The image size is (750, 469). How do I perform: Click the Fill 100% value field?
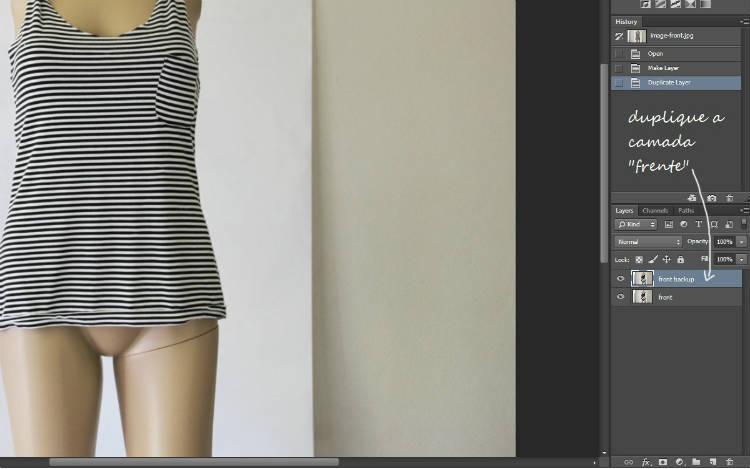[x=724, y=260]
